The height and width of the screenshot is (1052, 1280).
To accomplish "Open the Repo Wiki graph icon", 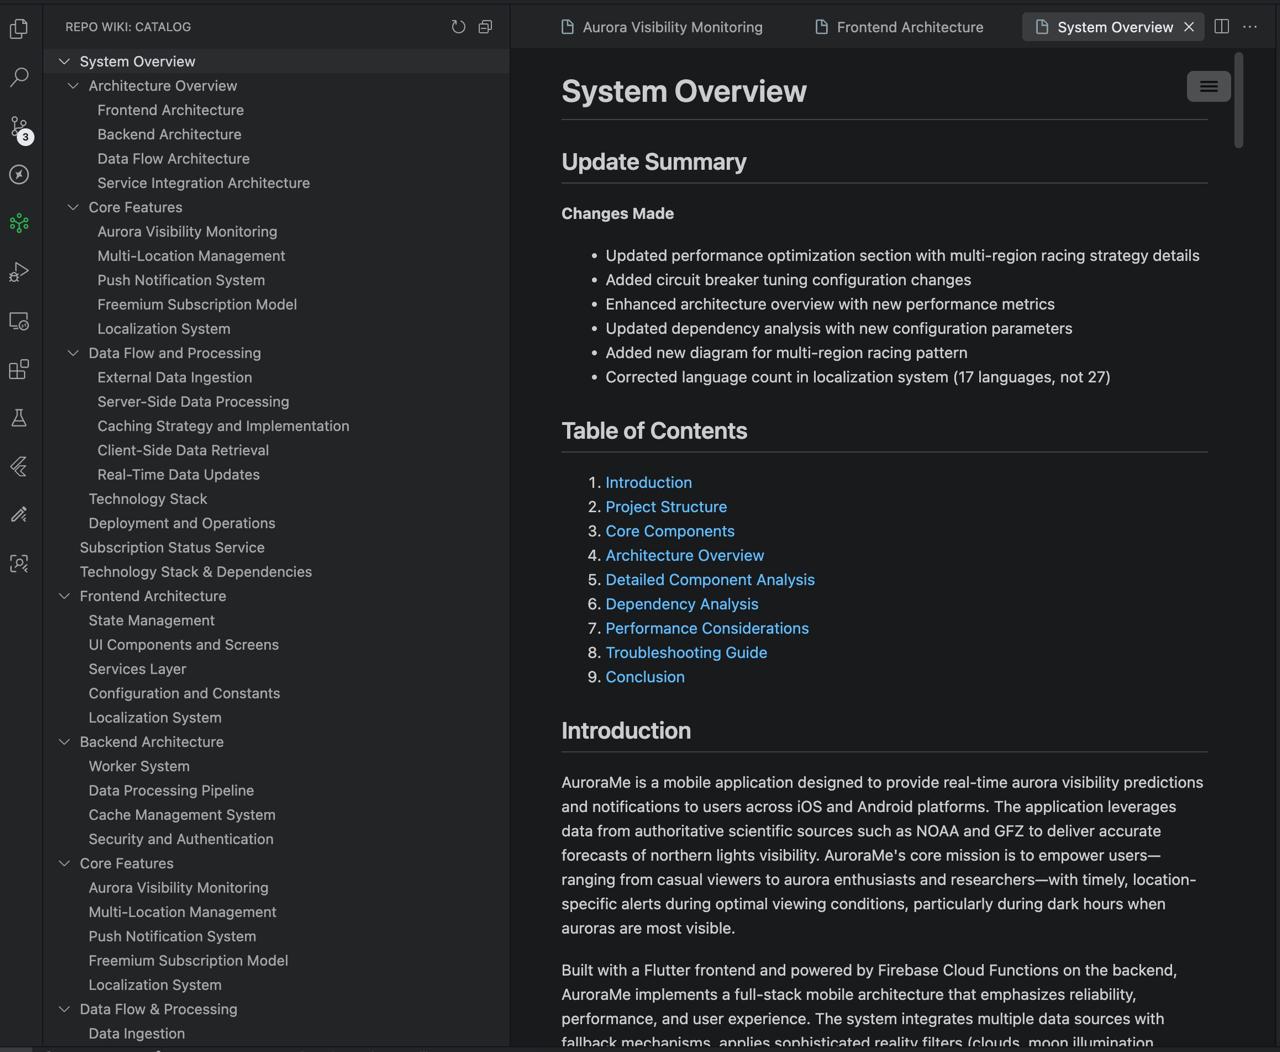I will tap(19, 223).
